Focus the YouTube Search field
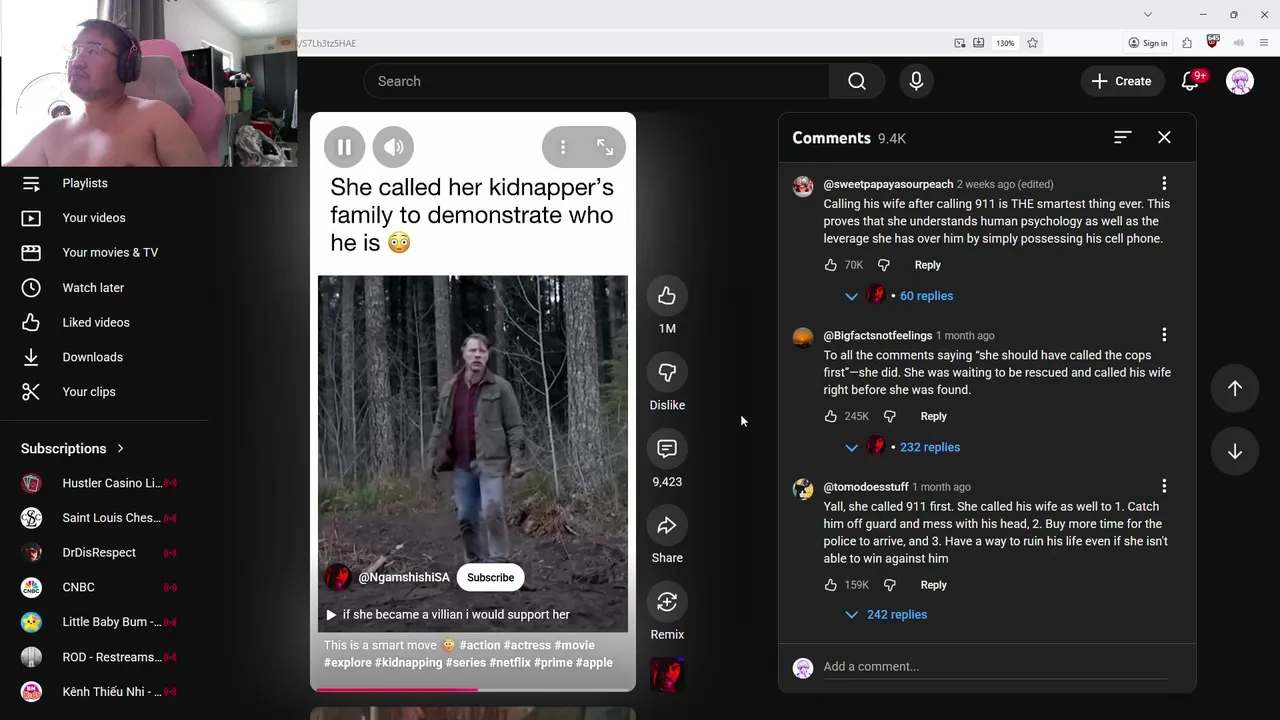The height and width of the screenshot is (720, 1280). tap(597, 81)
